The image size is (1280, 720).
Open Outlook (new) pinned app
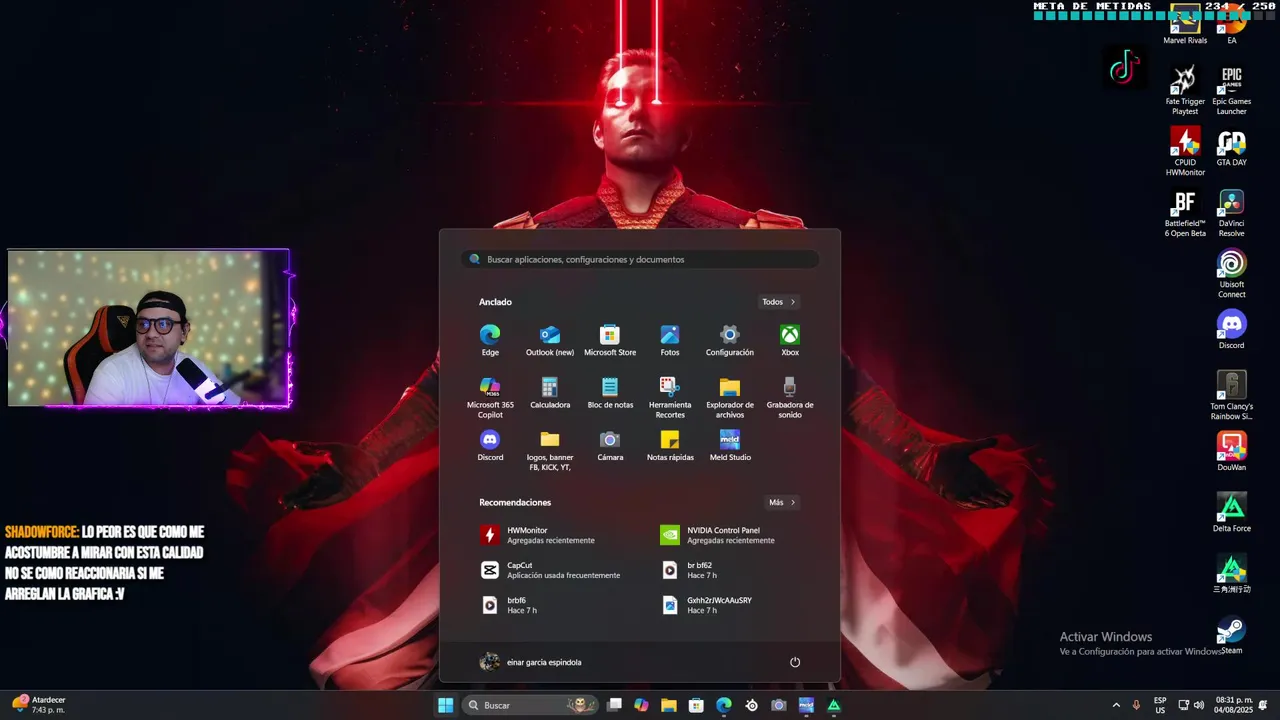550,340
